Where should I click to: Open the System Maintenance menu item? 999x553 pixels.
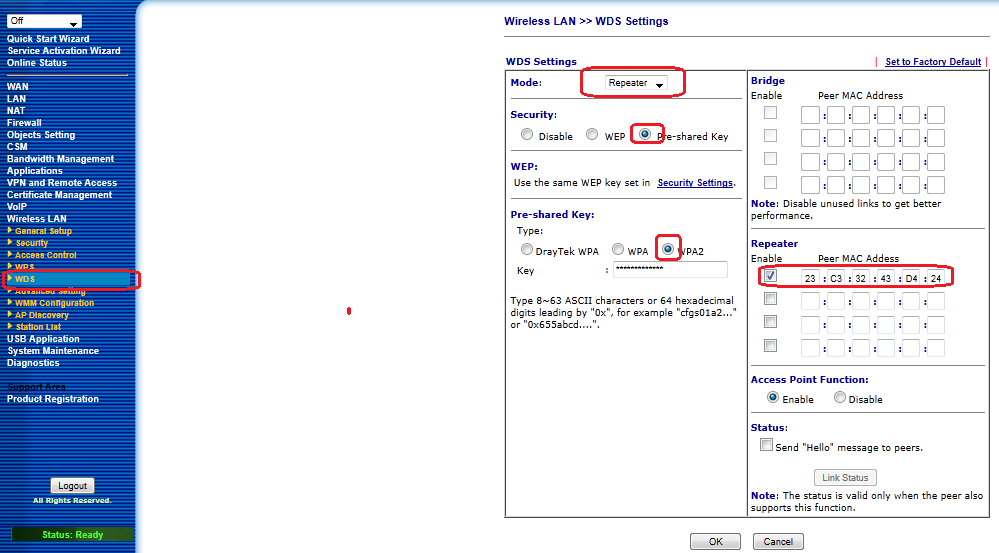pyautogui.click(x=53, y=351)
